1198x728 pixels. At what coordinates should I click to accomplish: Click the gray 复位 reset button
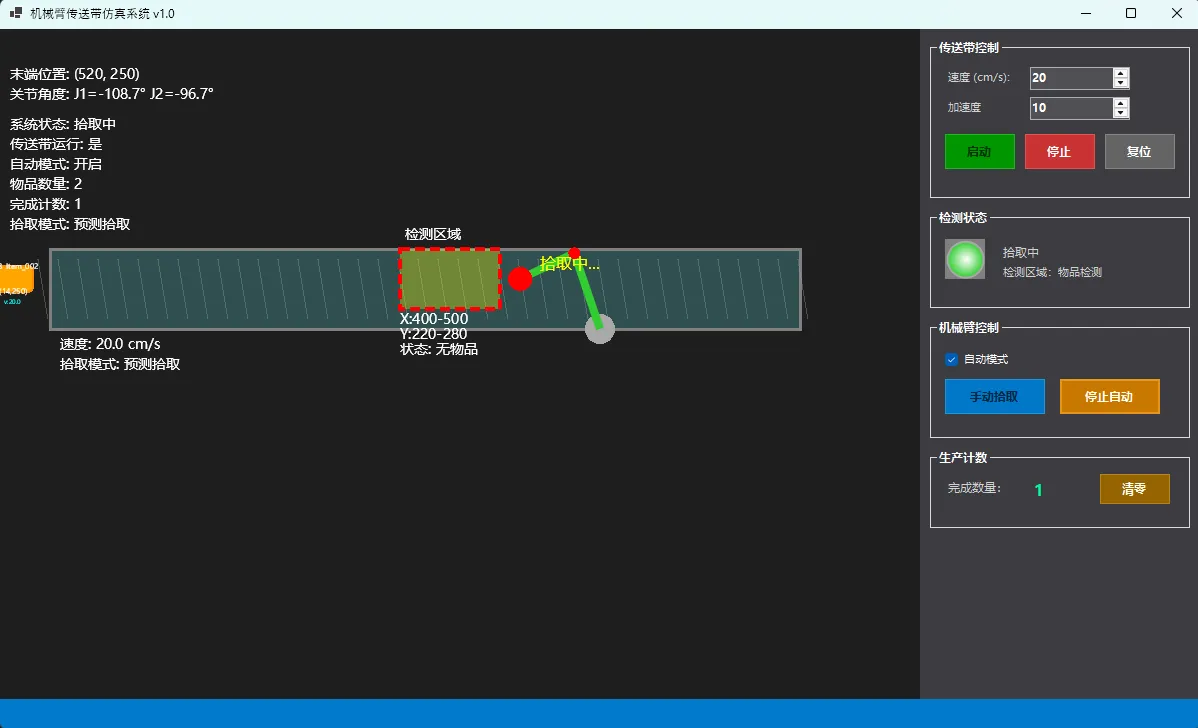pos(1139,152)
